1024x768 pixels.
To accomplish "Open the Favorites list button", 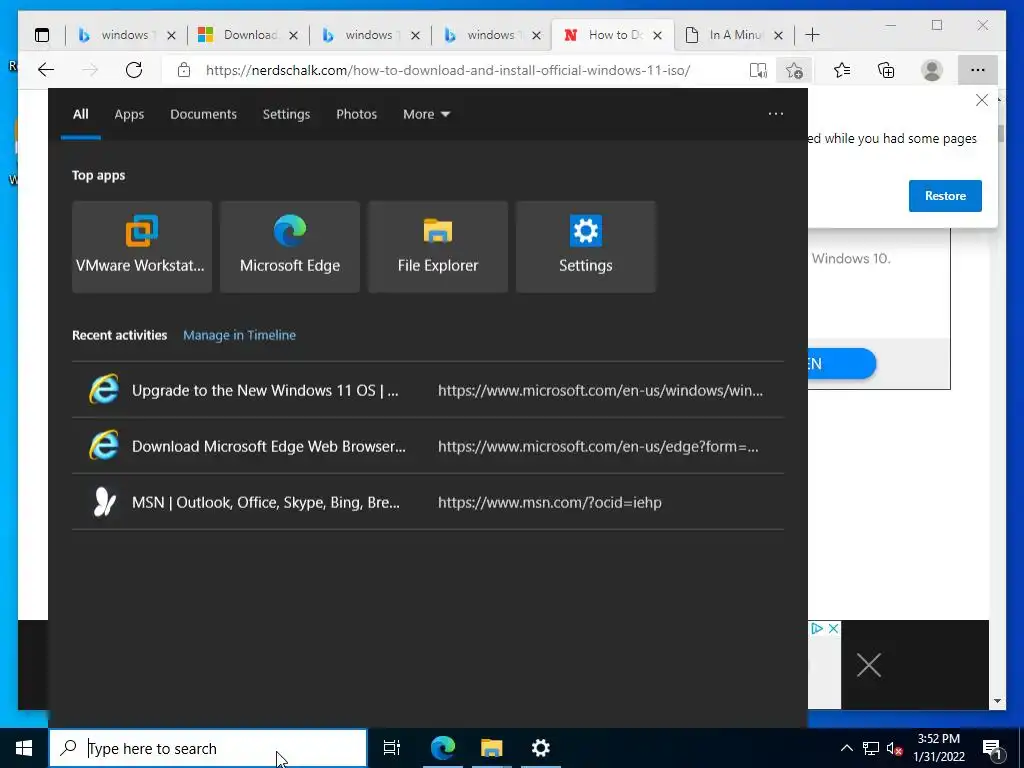I will point(842,70).
